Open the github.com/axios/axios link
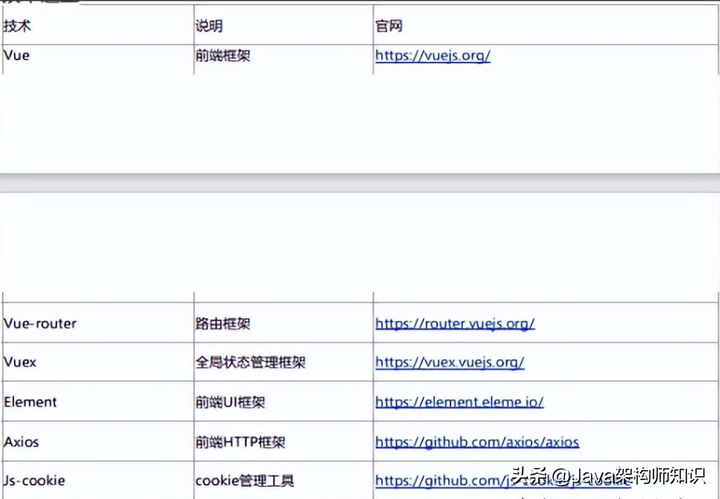 coord(477,442)
